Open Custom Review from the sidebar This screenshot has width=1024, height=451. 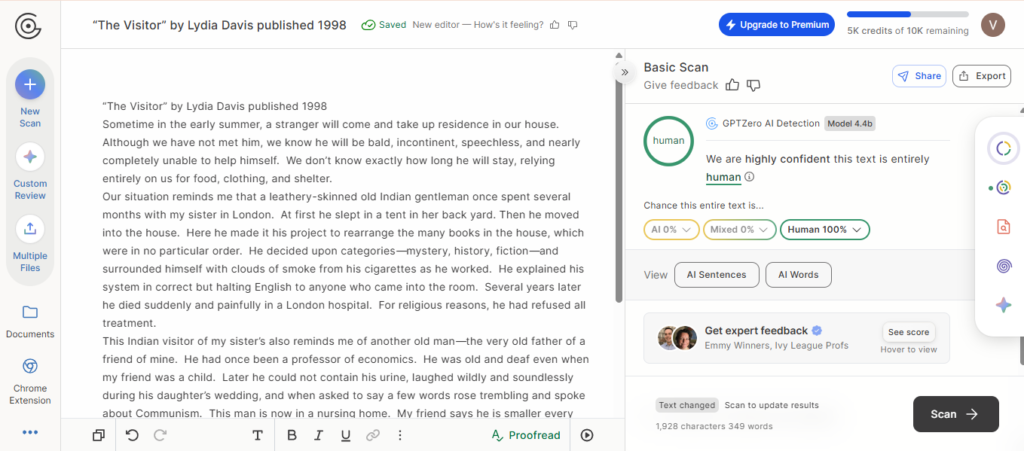click(x=30, y=157)
